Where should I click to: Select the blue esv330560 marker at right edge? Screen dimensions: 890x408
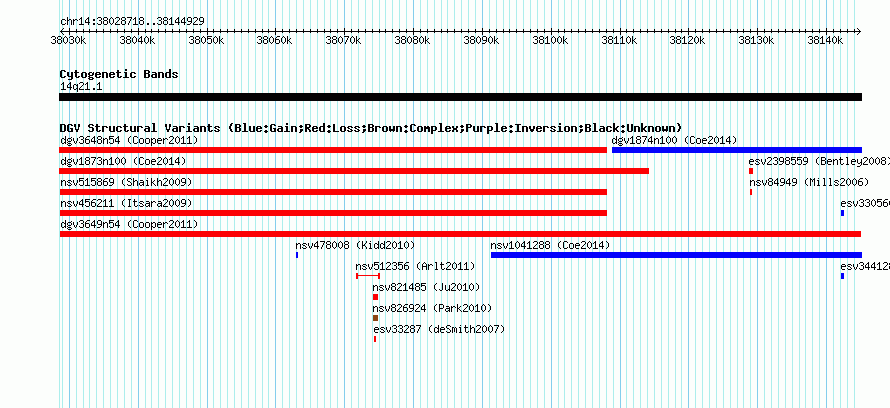click(x=842, y=213)
